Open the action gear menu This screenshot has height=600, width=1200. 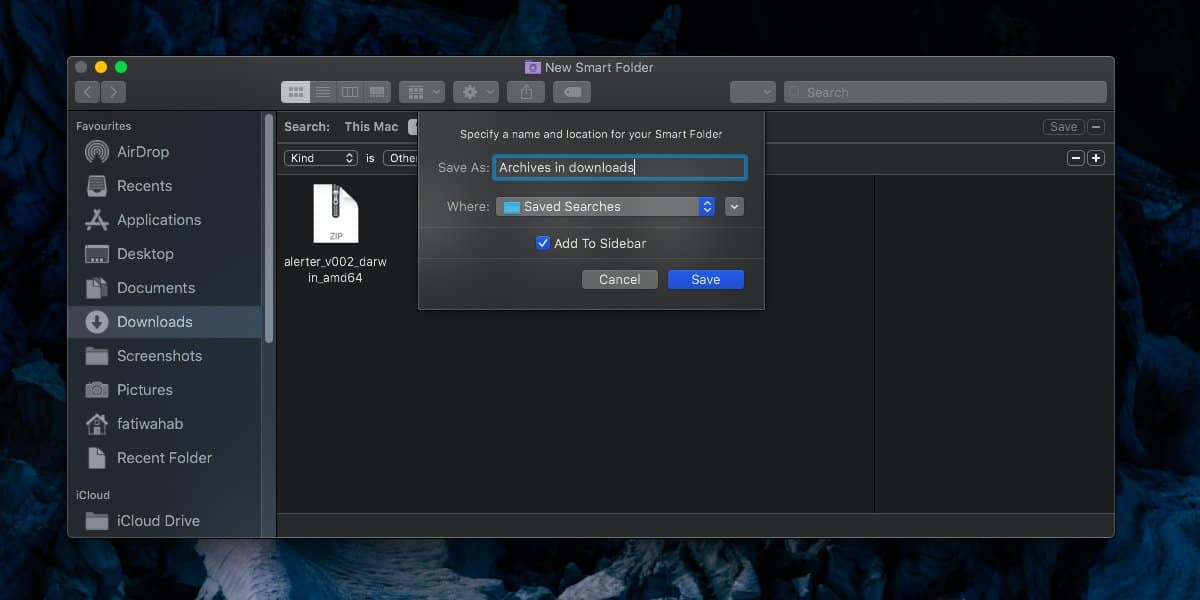pos(476,92)
